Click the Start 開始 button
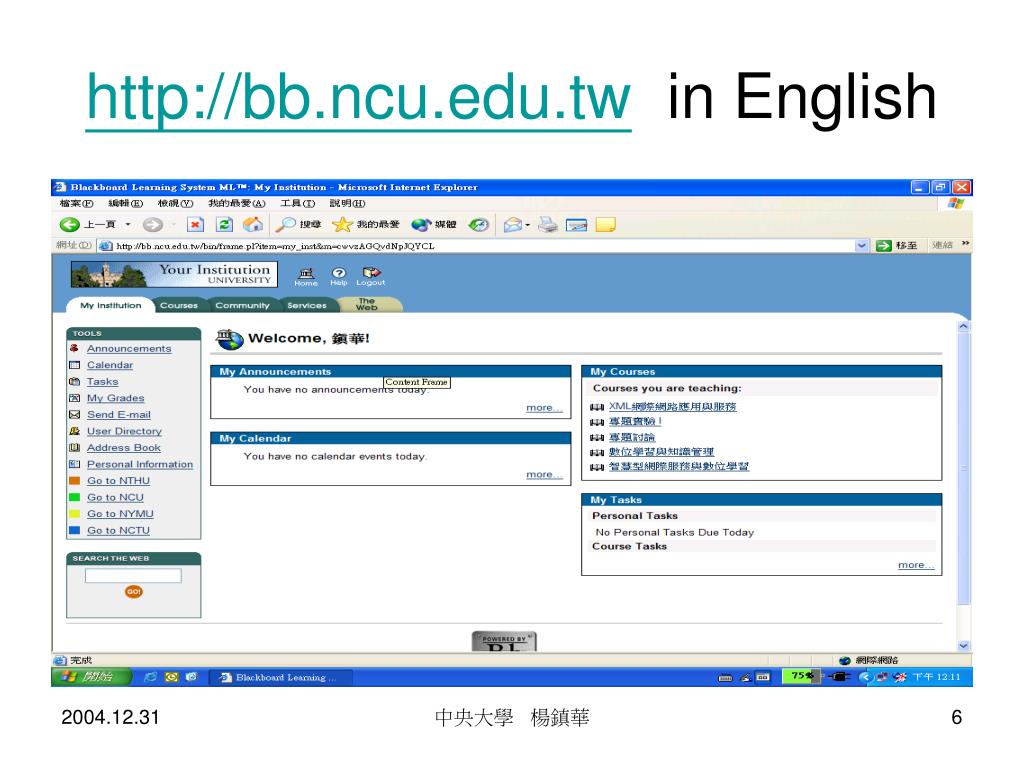This screenshot has height=768, width=1024. [91, 677]
